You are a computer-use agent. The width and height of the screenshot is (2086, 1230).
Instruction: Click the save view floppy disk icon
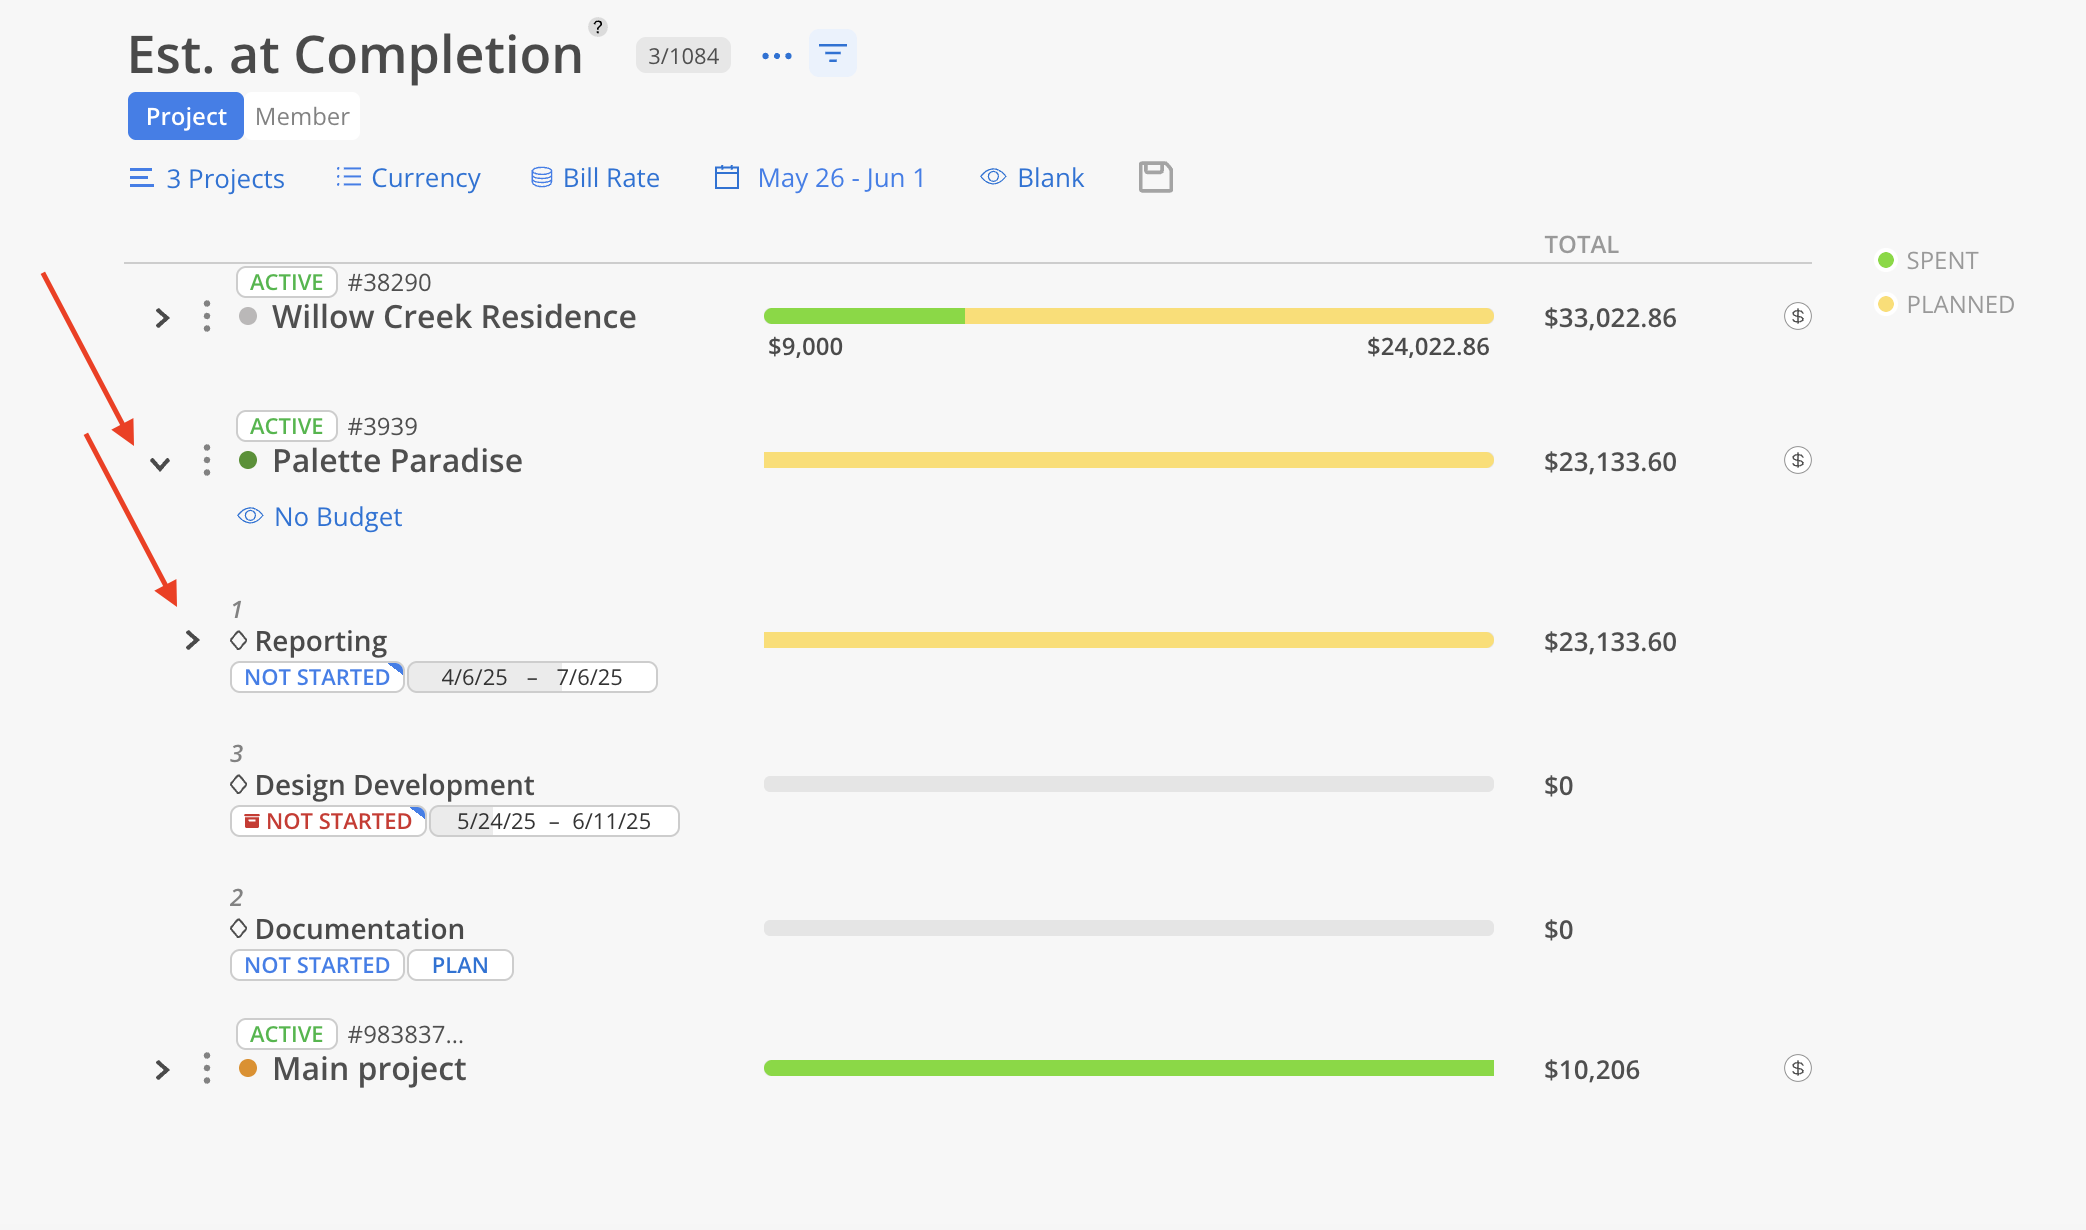pyautogui.click(x=1156, y=177)
